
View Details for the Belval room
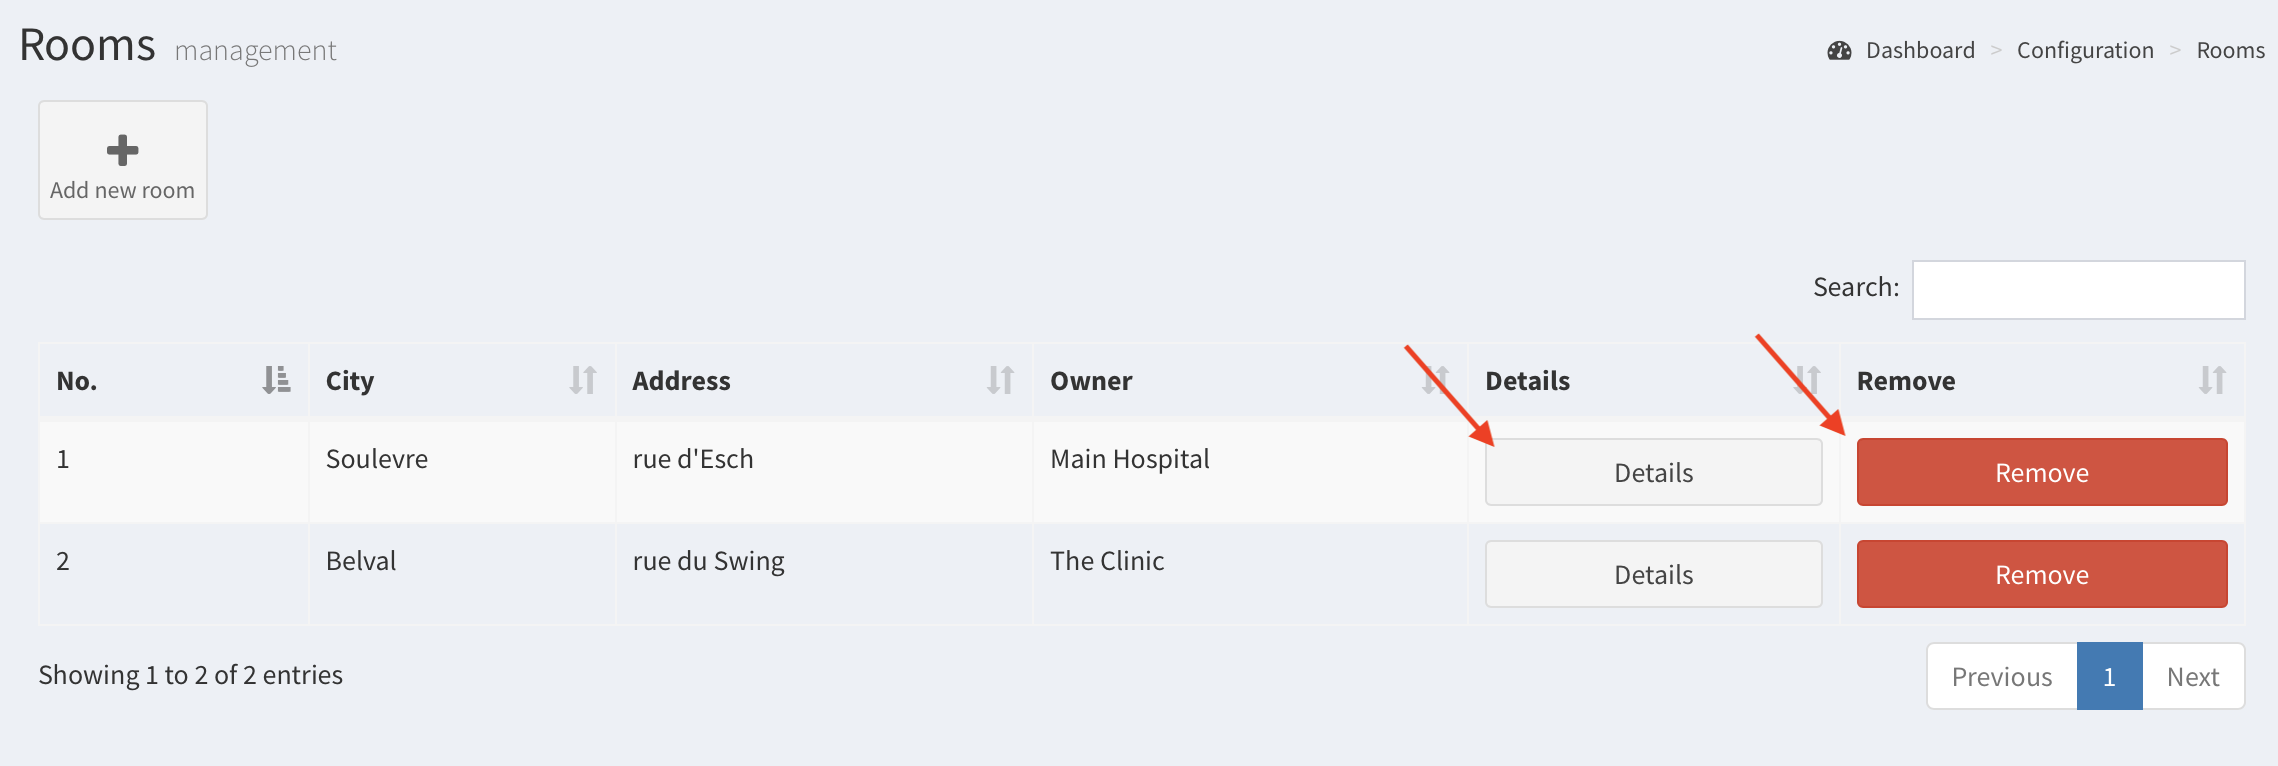1653,574
